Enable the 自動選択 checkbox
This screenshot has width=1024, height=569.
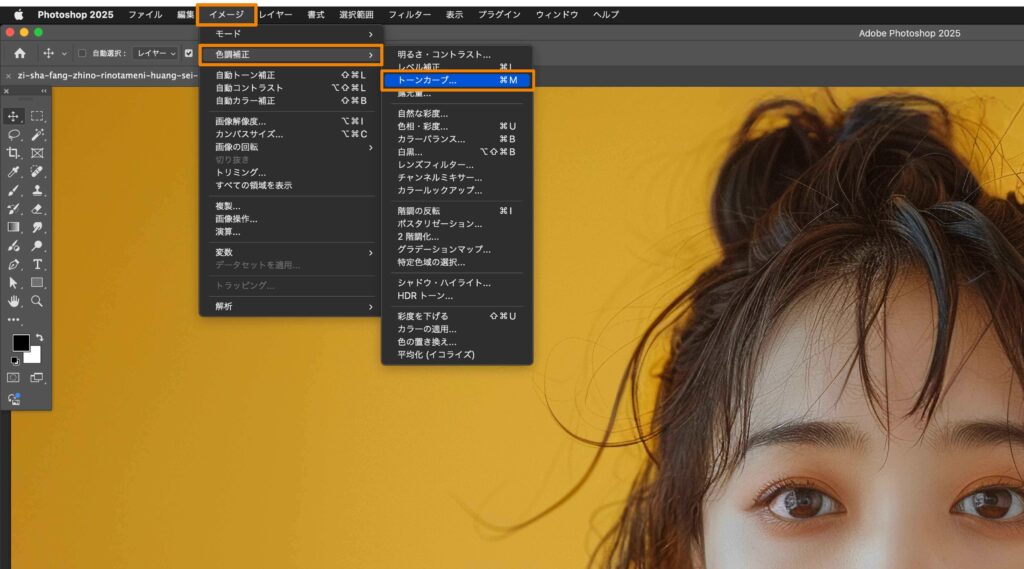[x=82, y=53]
